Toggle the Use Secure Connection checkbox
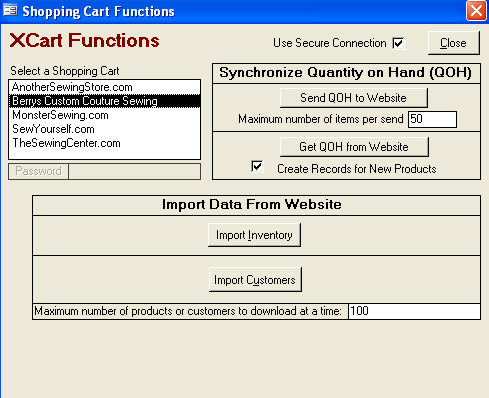This screenshot has height=398, width=489. click(x=398, y=43)
